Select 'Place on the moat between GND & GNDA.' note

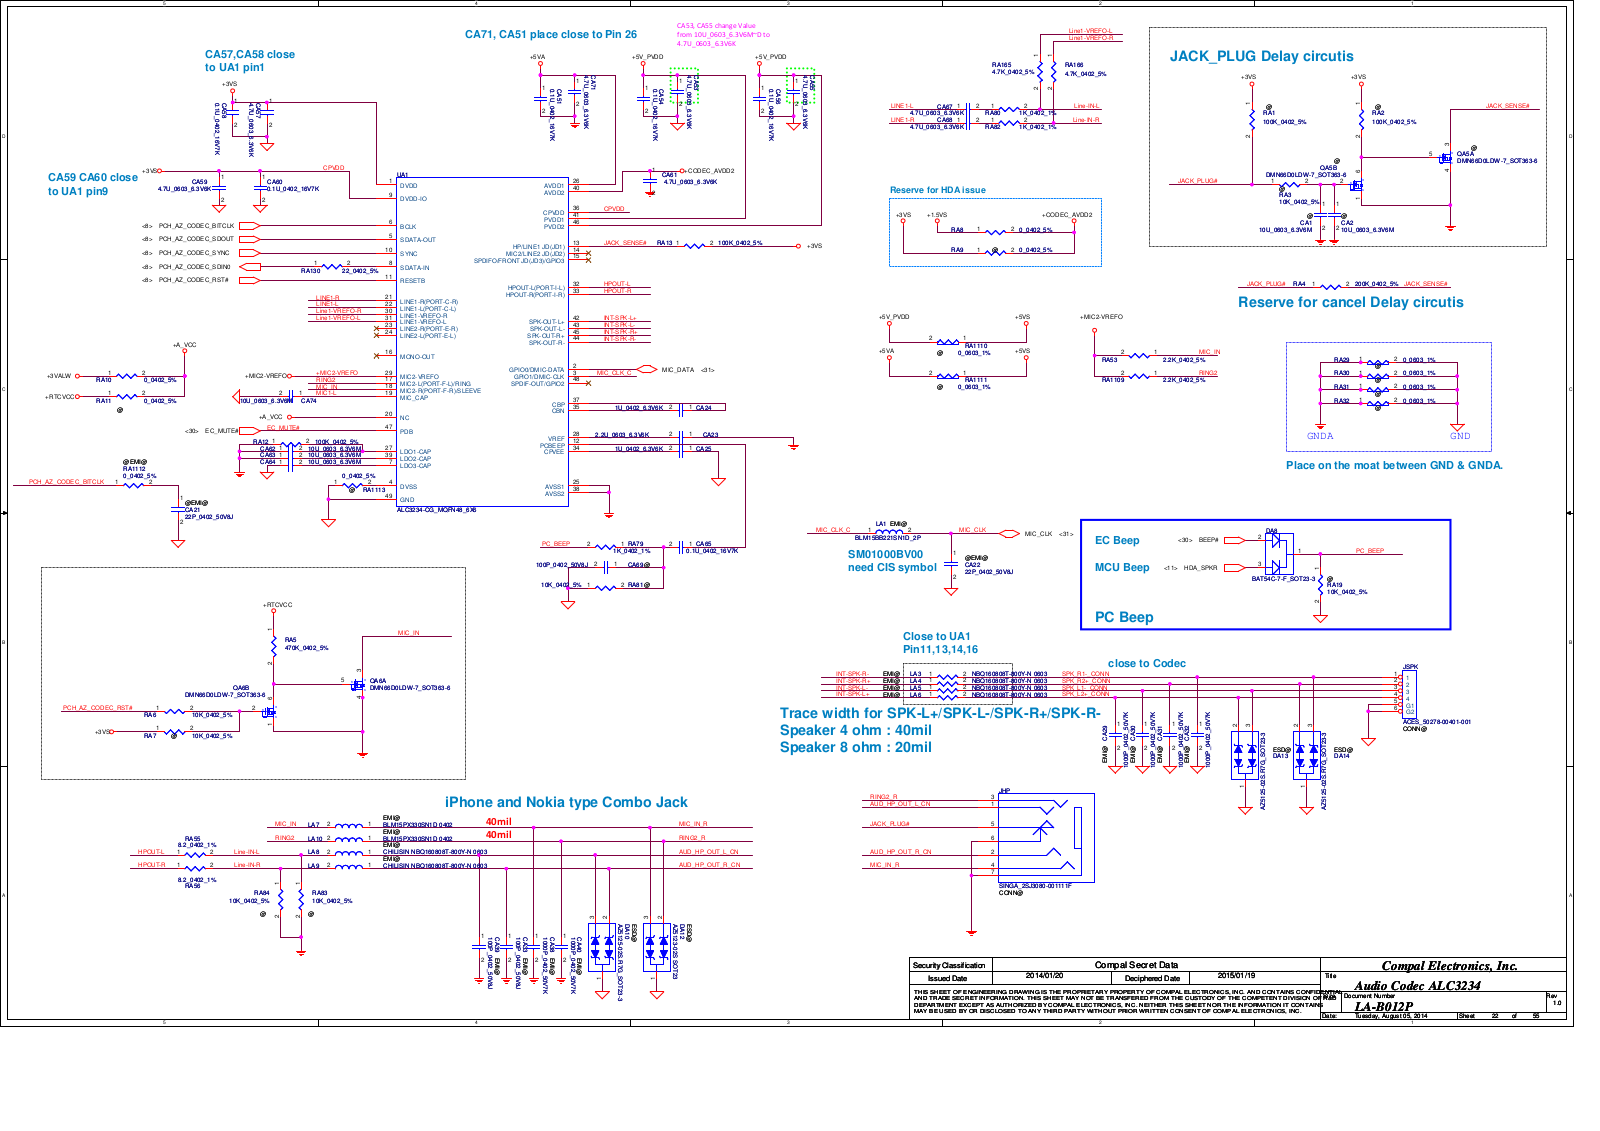click(1394, 465)
